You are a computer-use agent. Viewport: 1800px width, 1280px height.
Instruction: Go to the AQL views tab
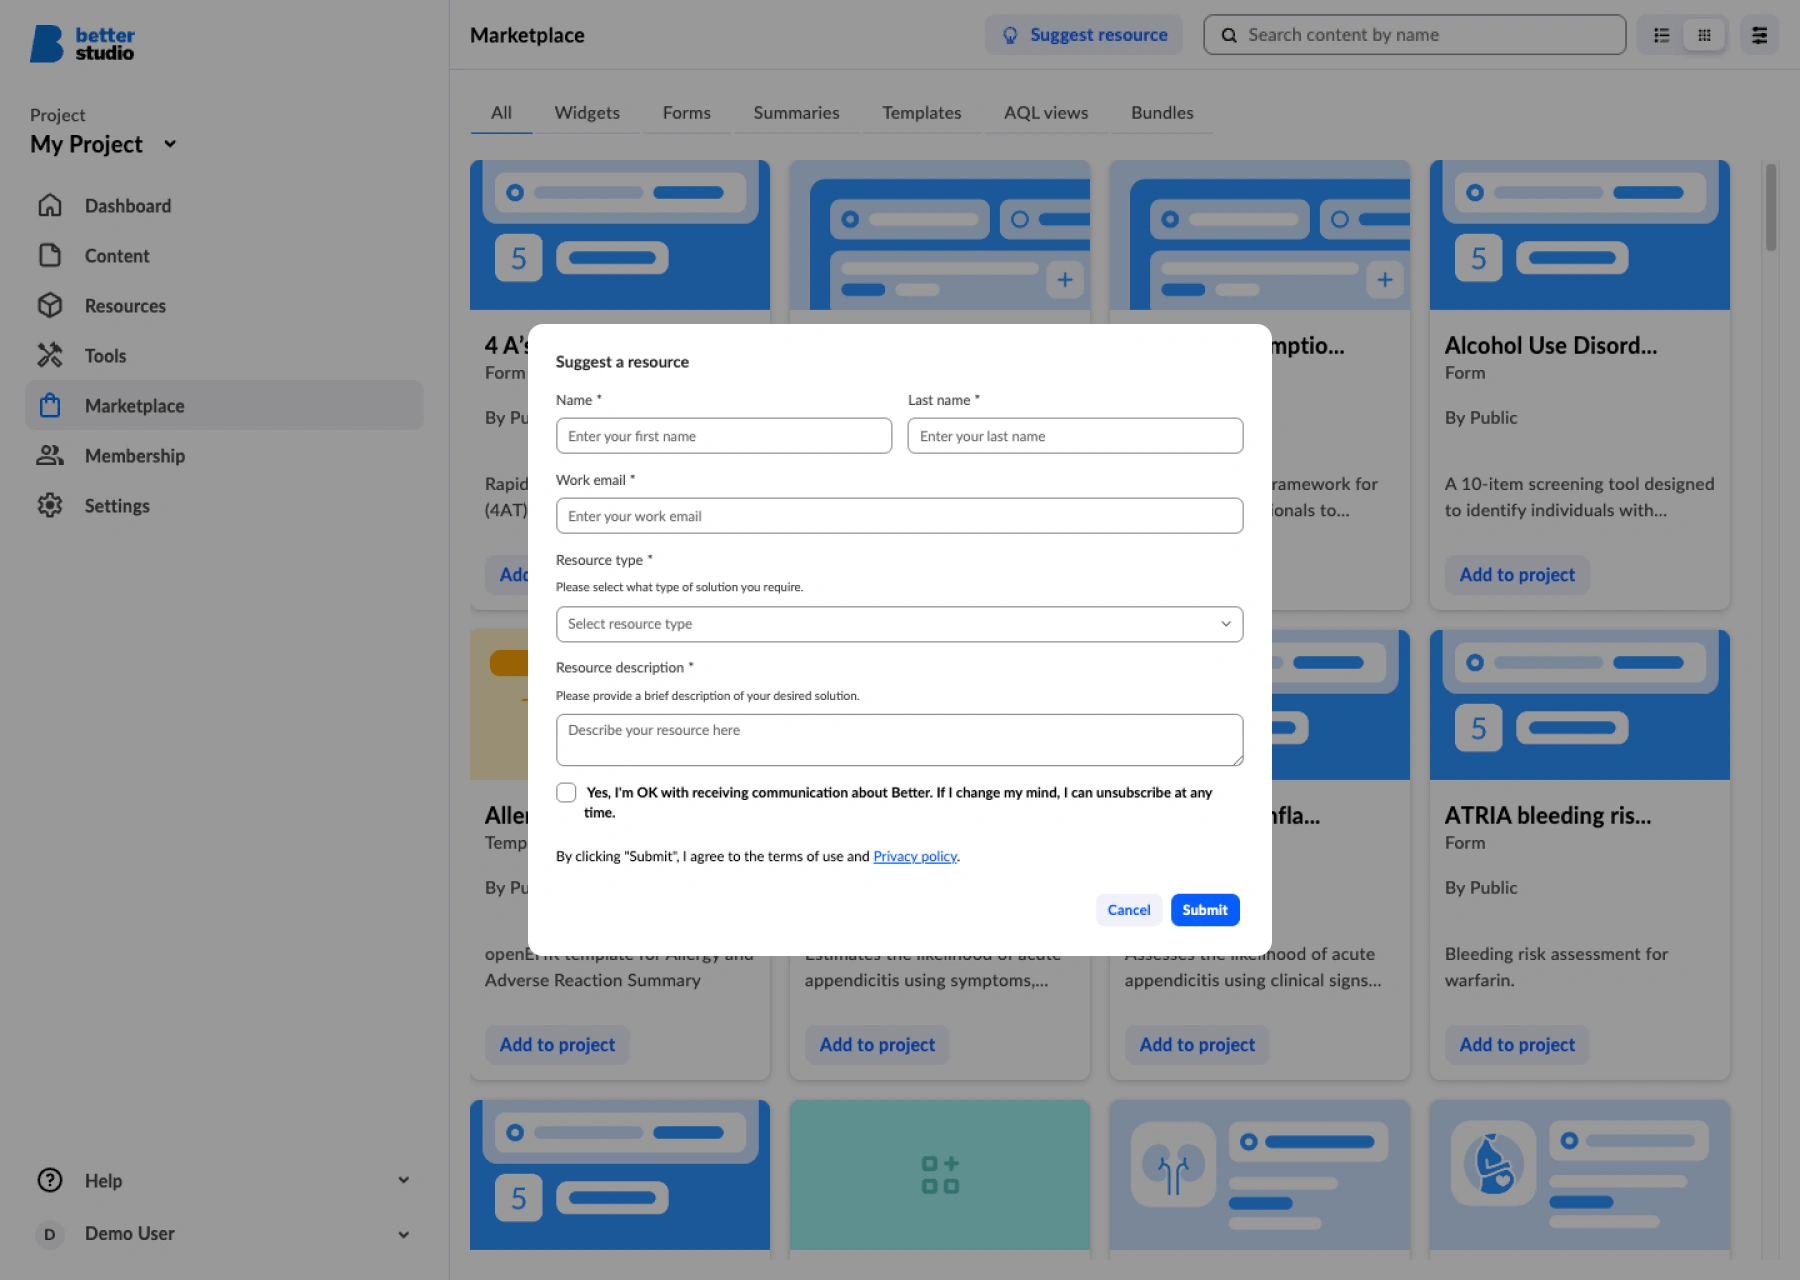pyautogui.click(x=1046, y=113)
